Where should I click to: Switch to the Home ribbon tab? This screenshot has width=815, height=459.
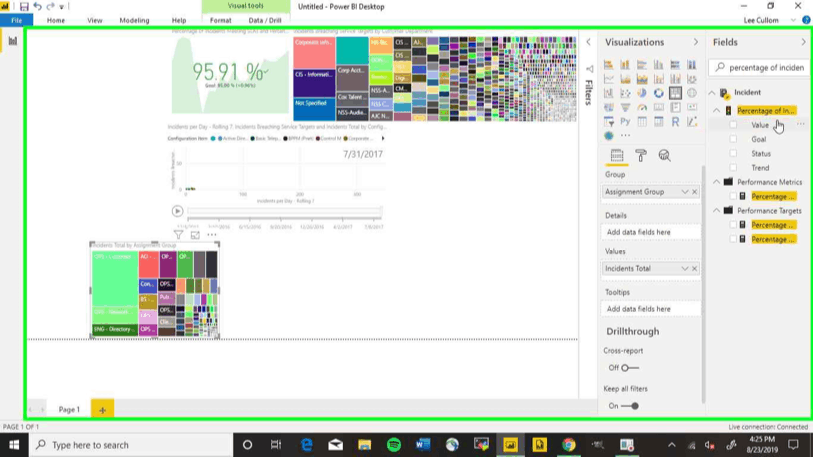[x=56, y=20]
